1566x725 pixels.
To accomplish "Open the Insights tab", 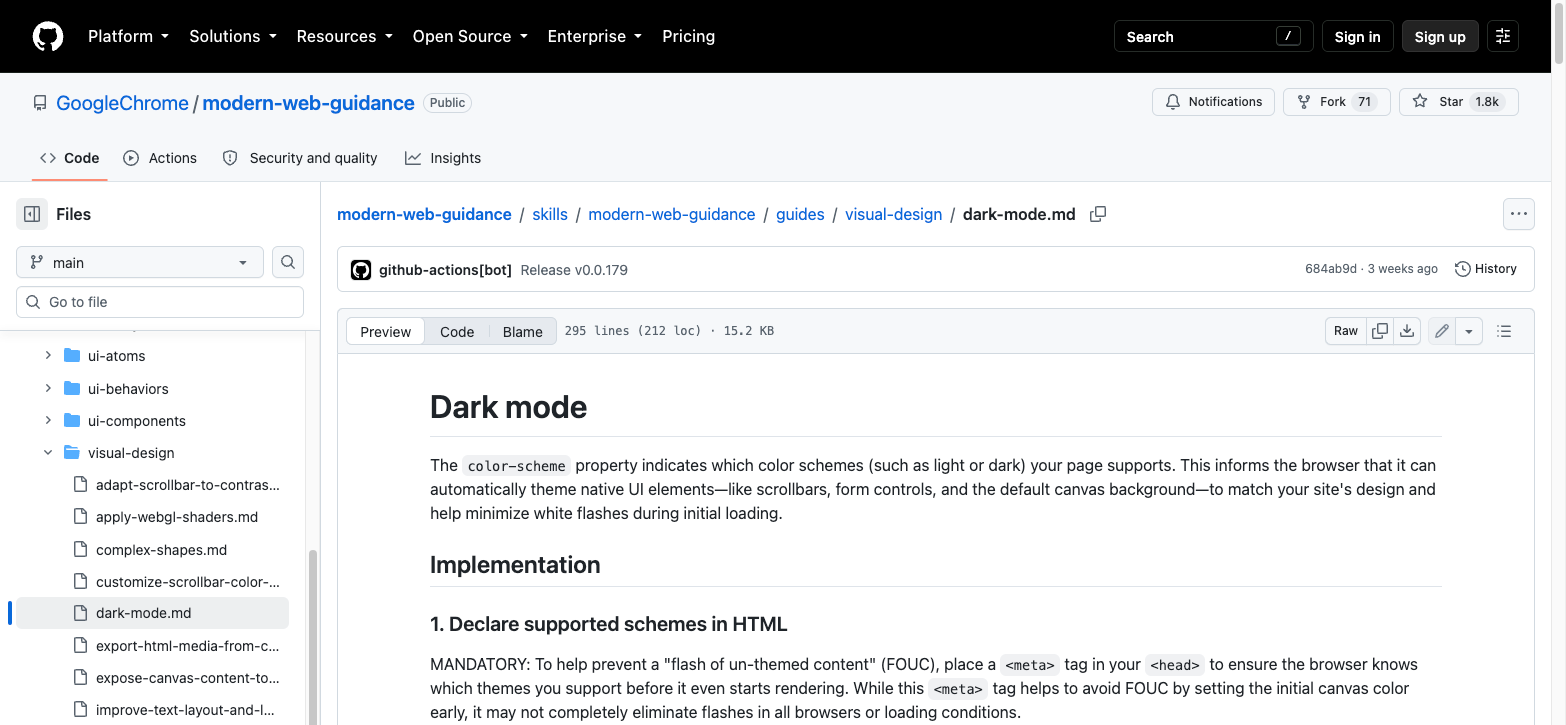I will click(x=443, y=158).
